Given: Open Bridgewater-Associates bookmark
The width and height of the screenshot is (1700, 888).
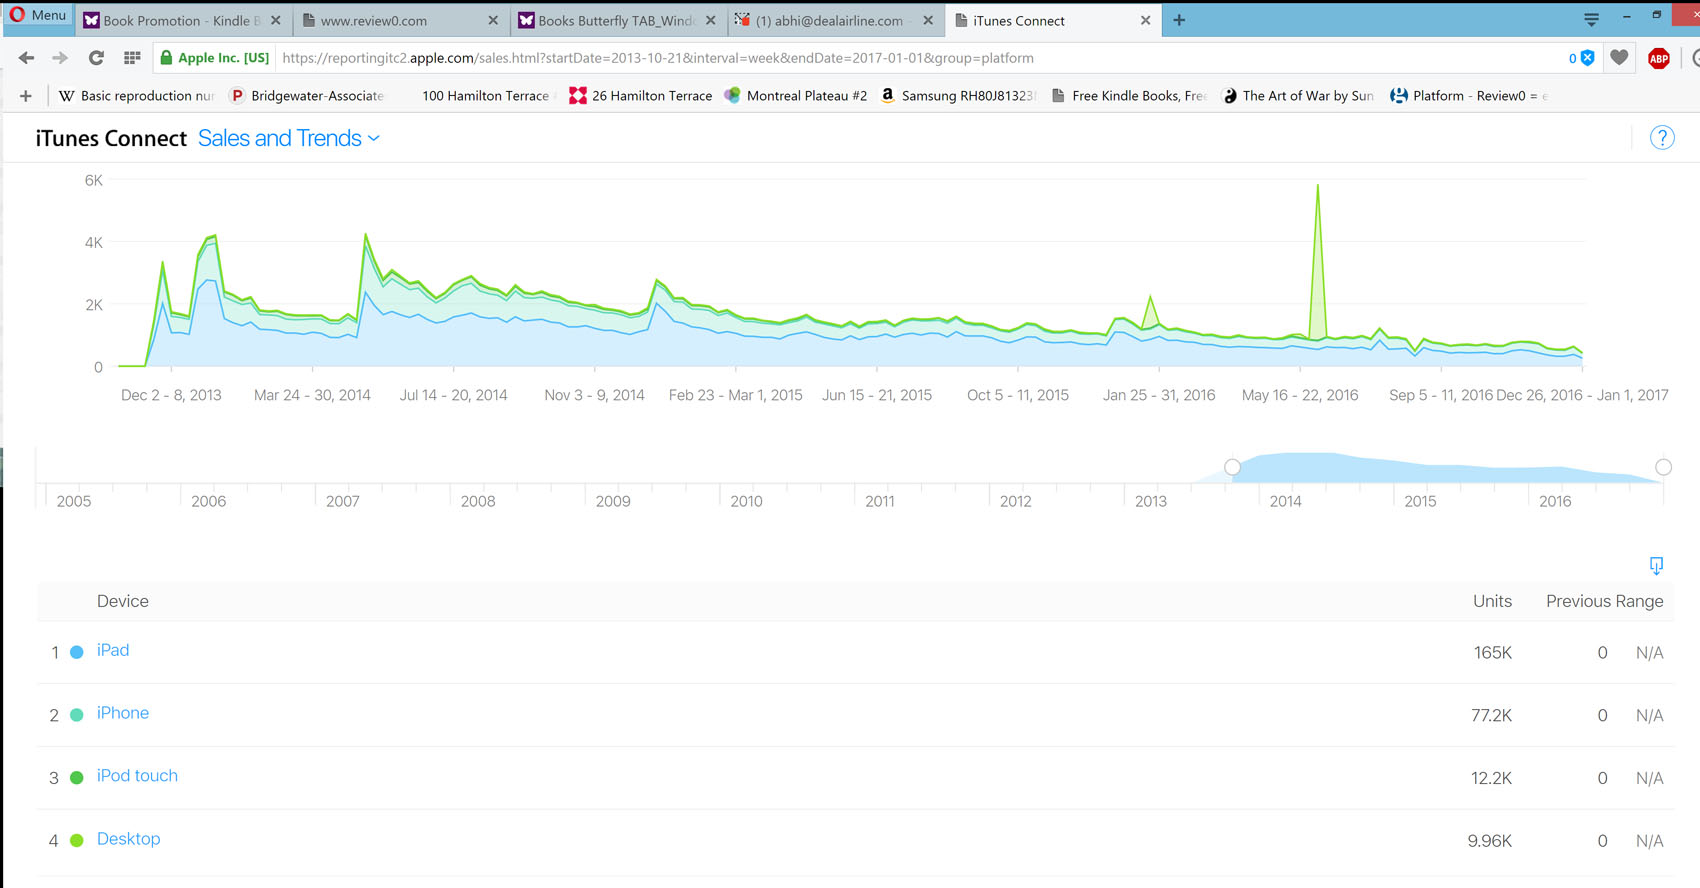Looking at the screenshot, I should click(307, 96).
